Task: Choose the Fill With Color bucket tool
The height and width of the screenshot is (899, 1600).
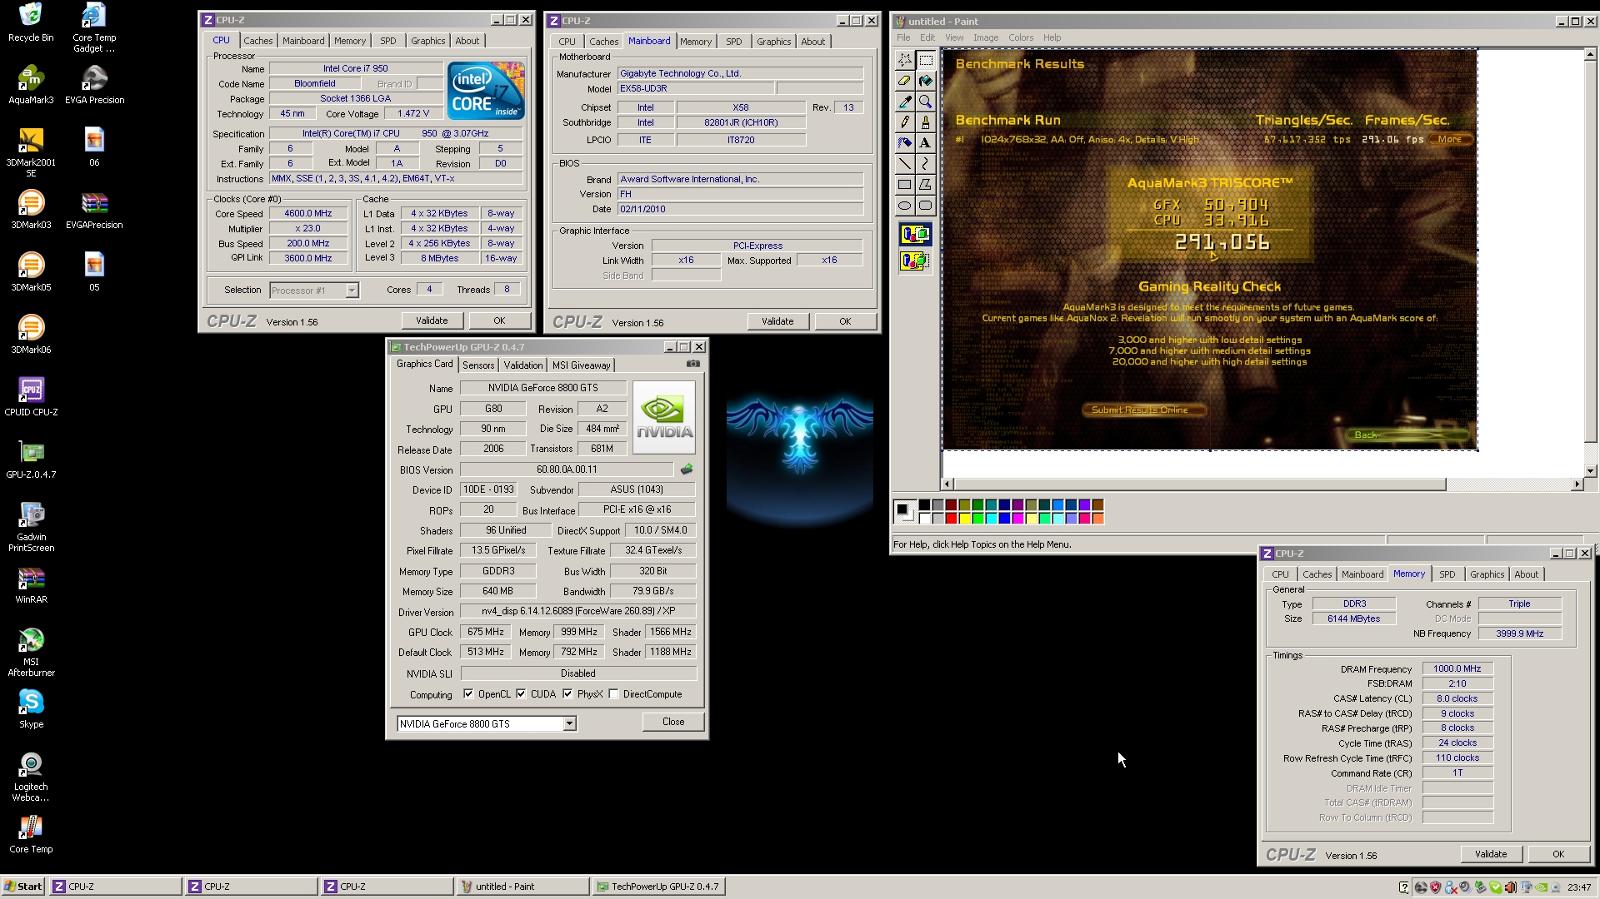Action: 926,81
